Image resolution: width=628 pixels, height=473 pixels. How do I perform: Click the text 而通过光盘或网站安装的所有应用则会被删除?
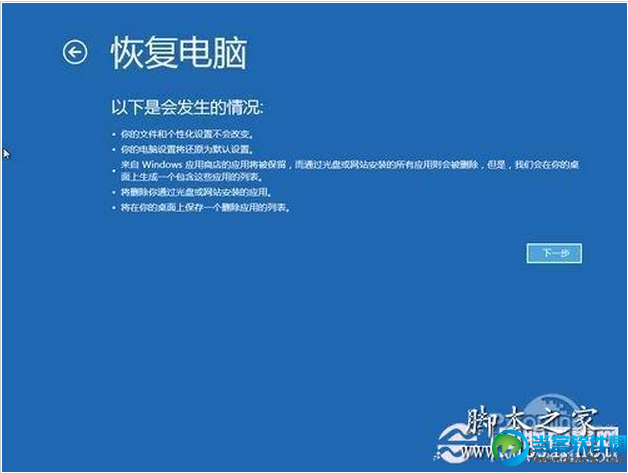[x=387, y=165]
